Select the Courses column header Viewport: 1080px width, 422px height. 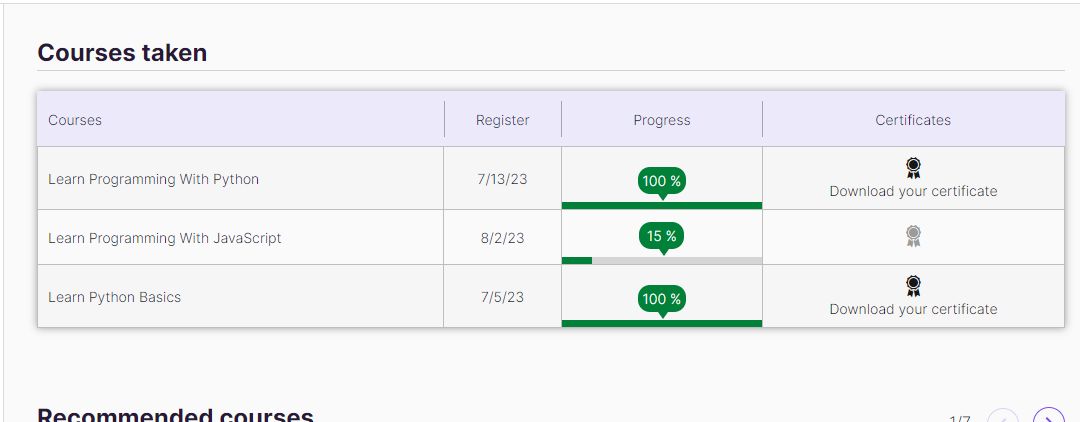(75, 120)
